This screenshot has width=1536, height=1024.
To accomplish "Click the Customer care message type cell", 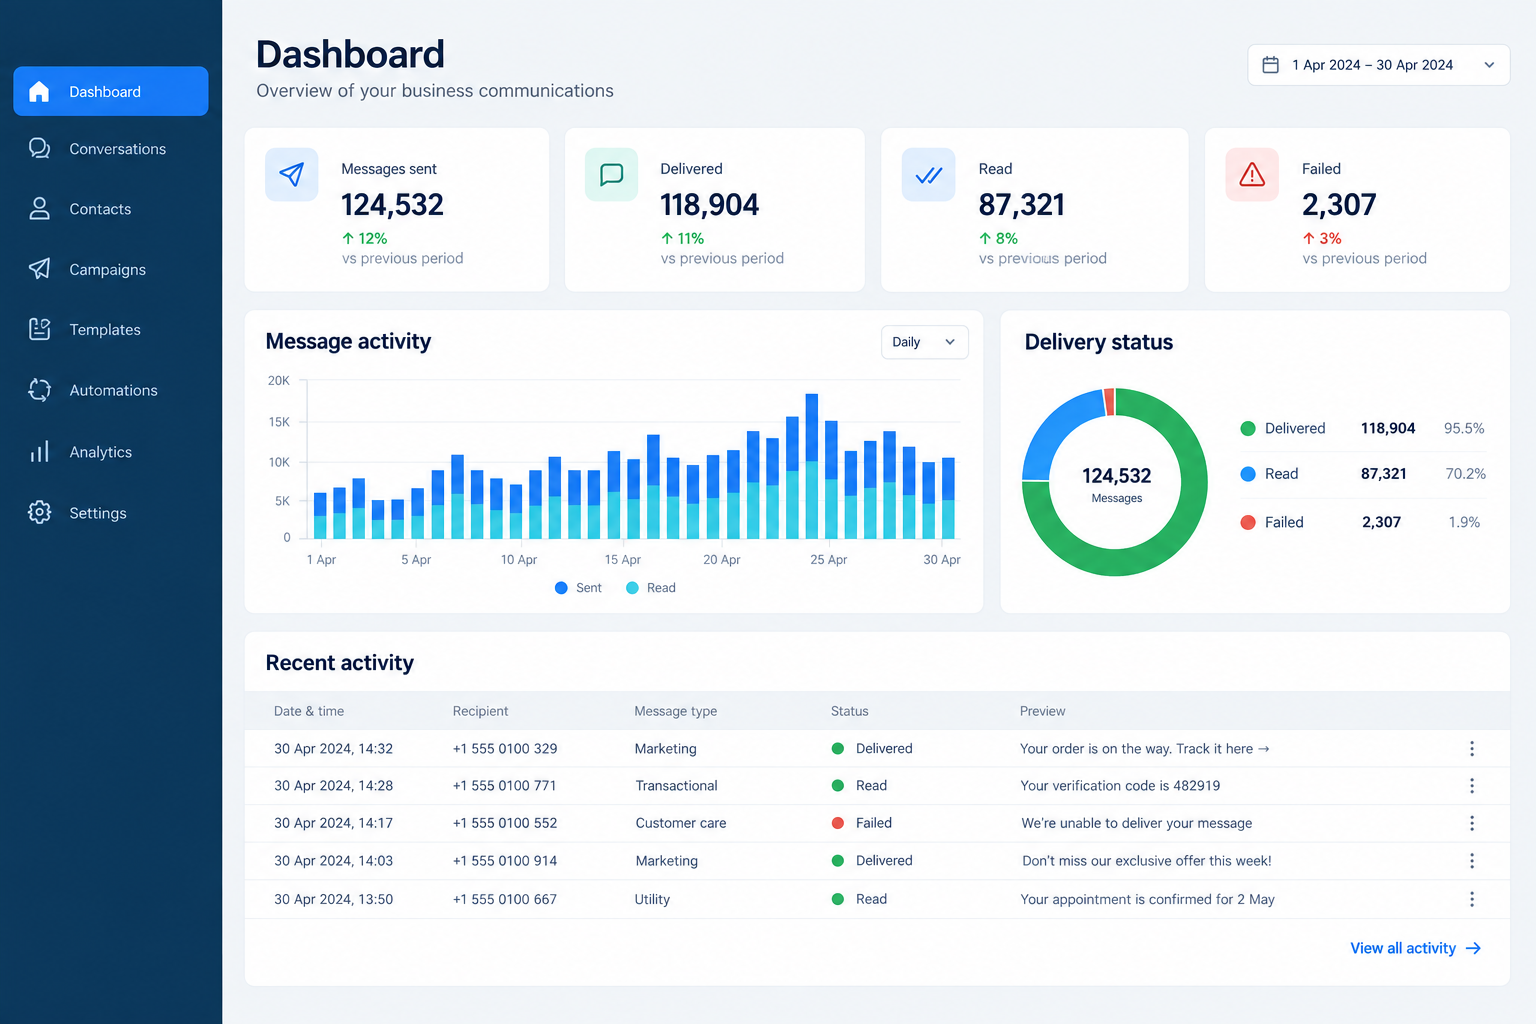I will 680,823.
